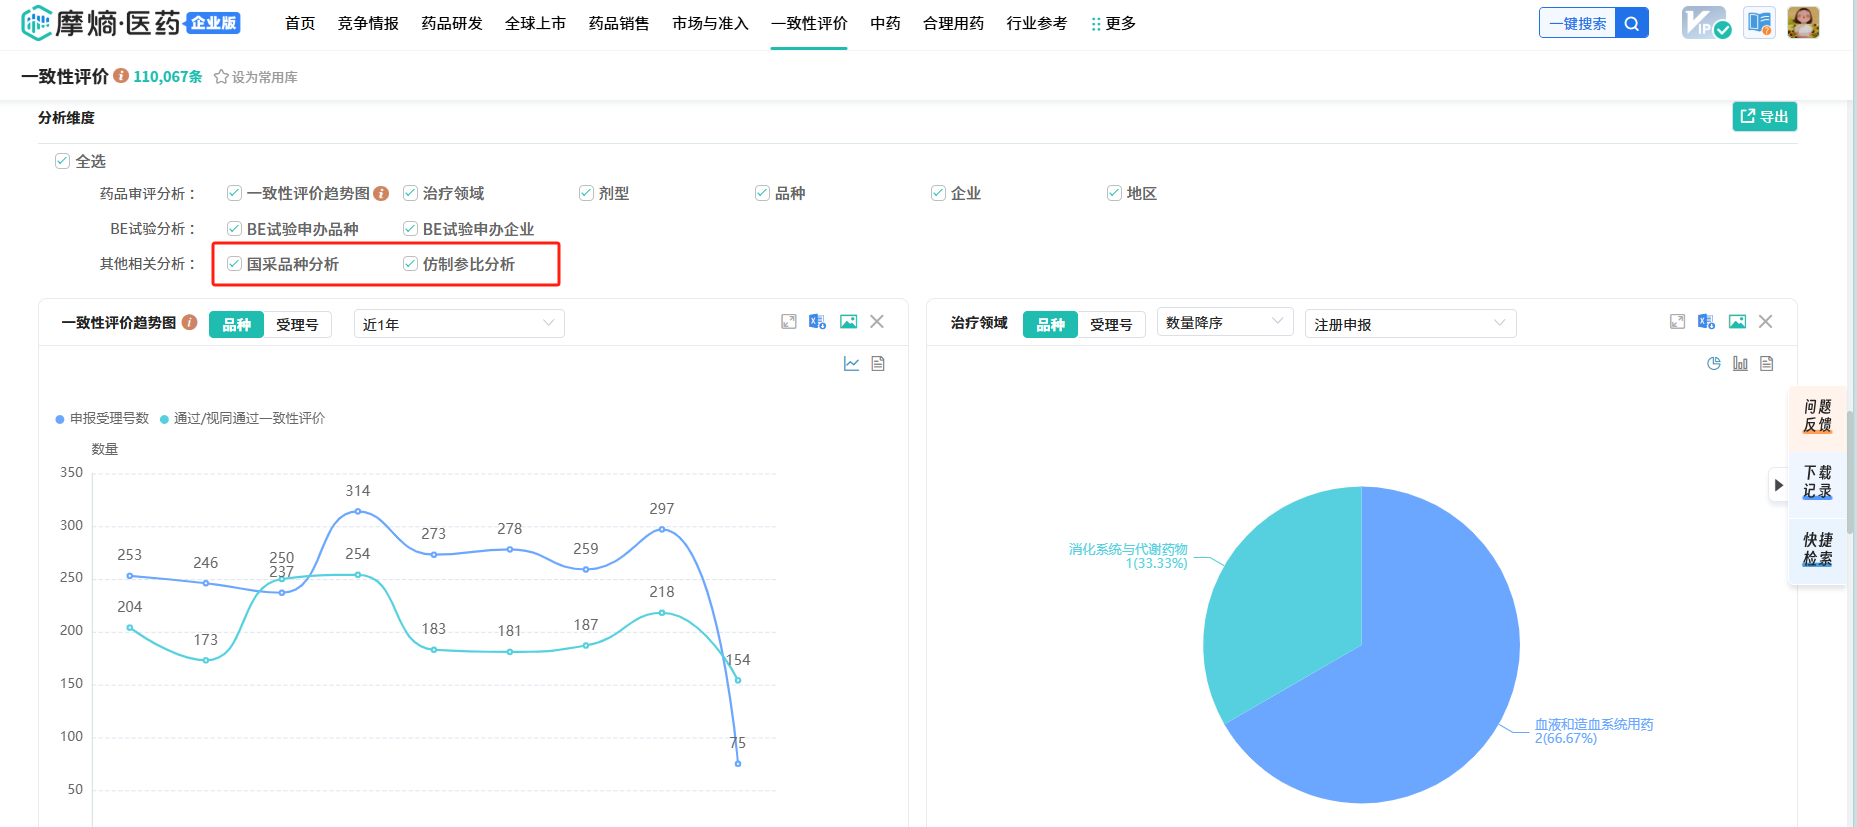Open 快捷检索 from the side panel
The height and width of the screenshot is (827, 1857).
point(1817,549)
